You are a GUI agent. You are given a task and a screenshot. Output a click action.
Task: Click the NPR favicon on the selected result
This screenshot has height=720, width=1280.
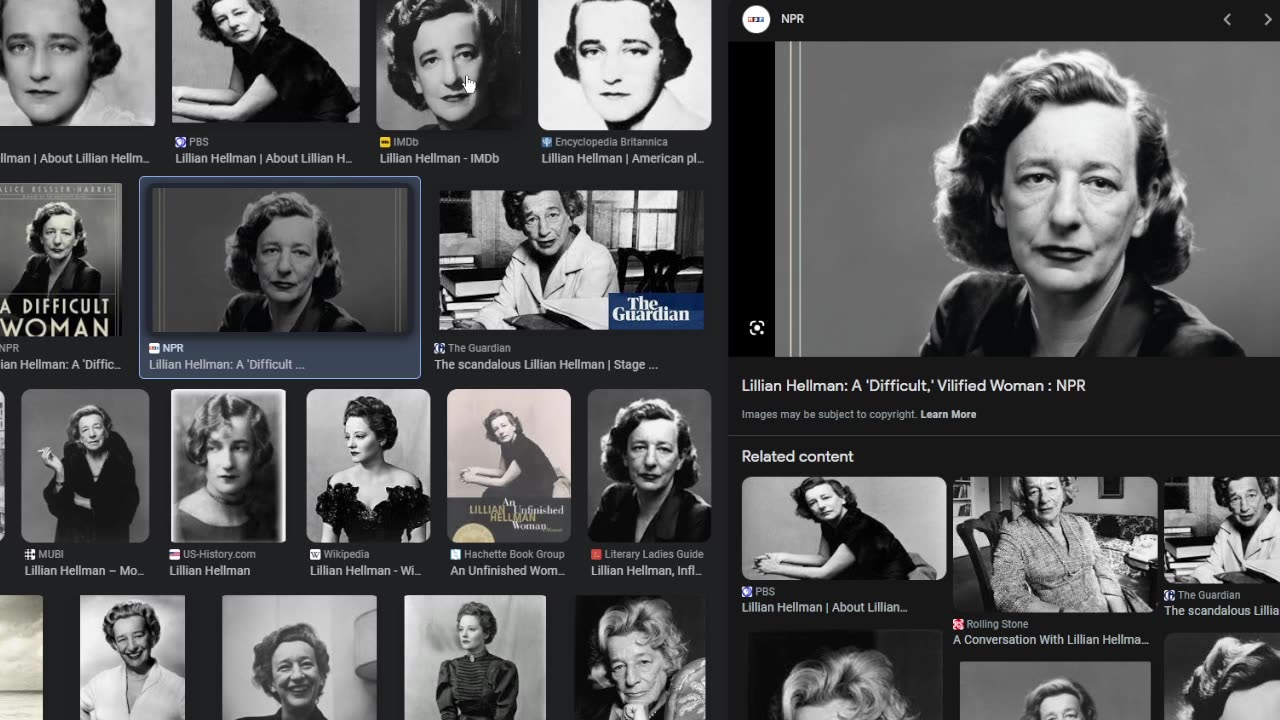tap(154, 348)
